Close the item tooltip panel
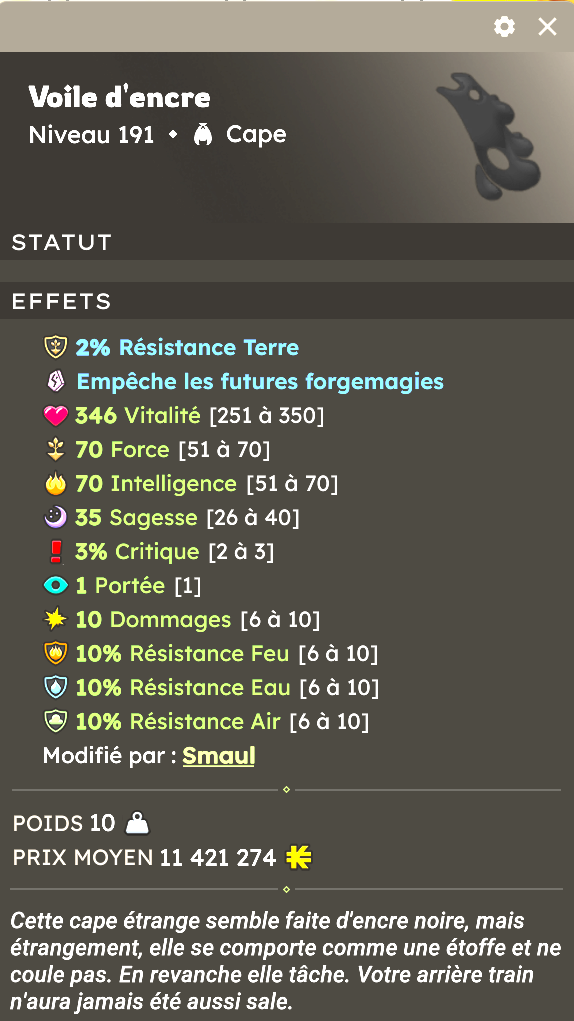574x1021 pixels. click(x=547, y=27)
